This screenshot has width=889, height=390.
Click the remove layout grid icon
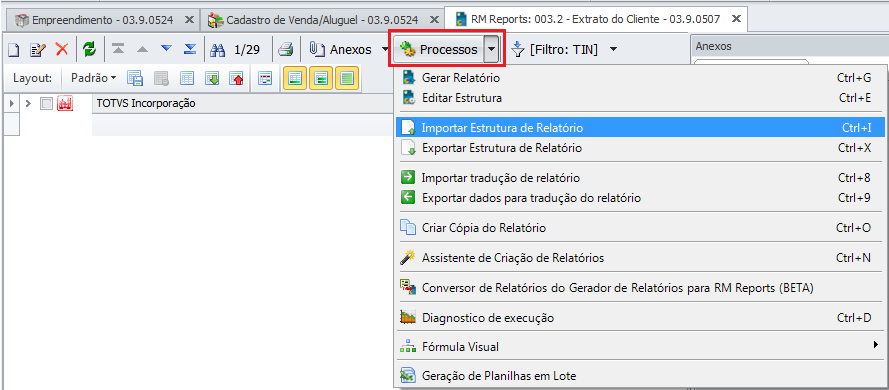coord(162,78)
